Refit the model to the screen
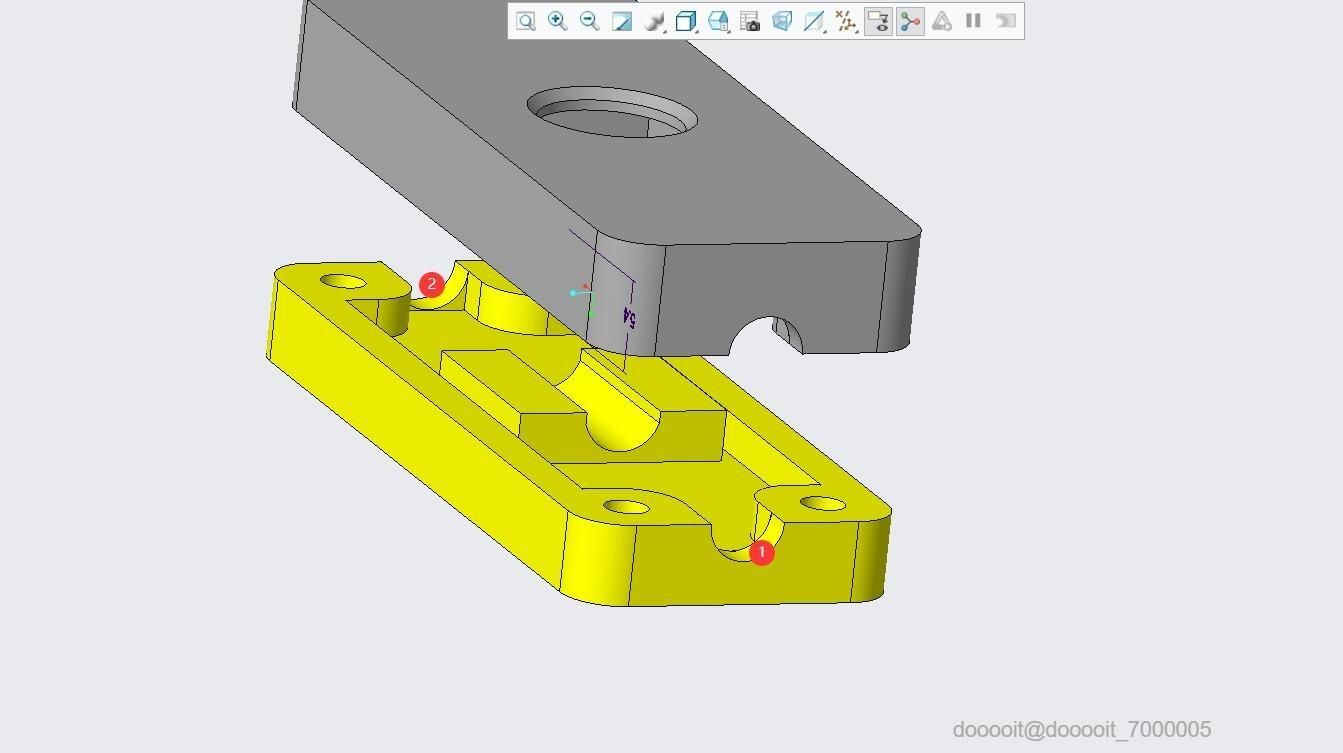This screenshot has width=1343, height=753. tap(526, 21)
